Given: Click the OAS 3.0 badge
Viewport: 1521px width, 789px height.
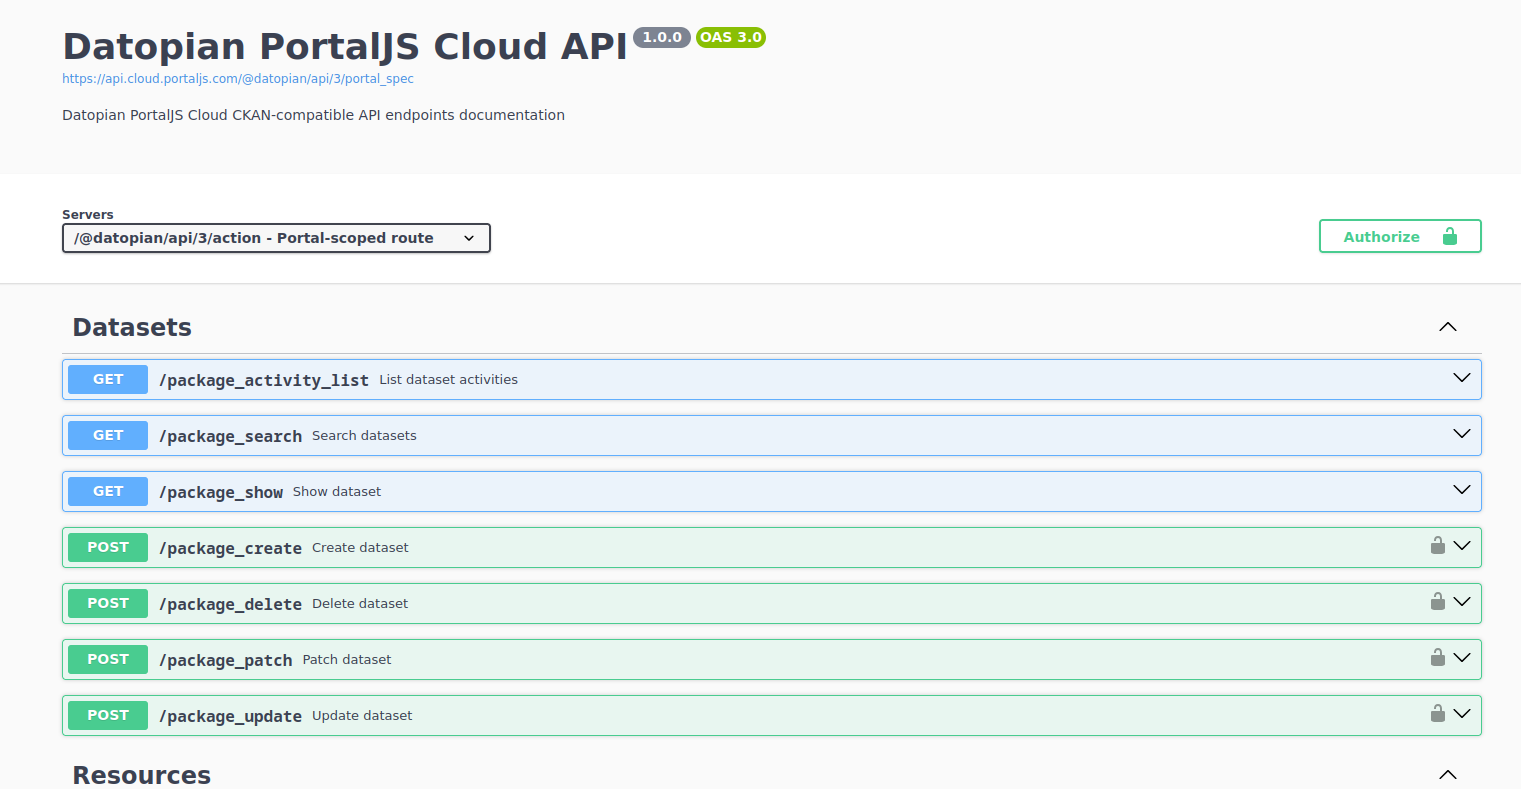Looking at the screenshot, I should 730,37.
